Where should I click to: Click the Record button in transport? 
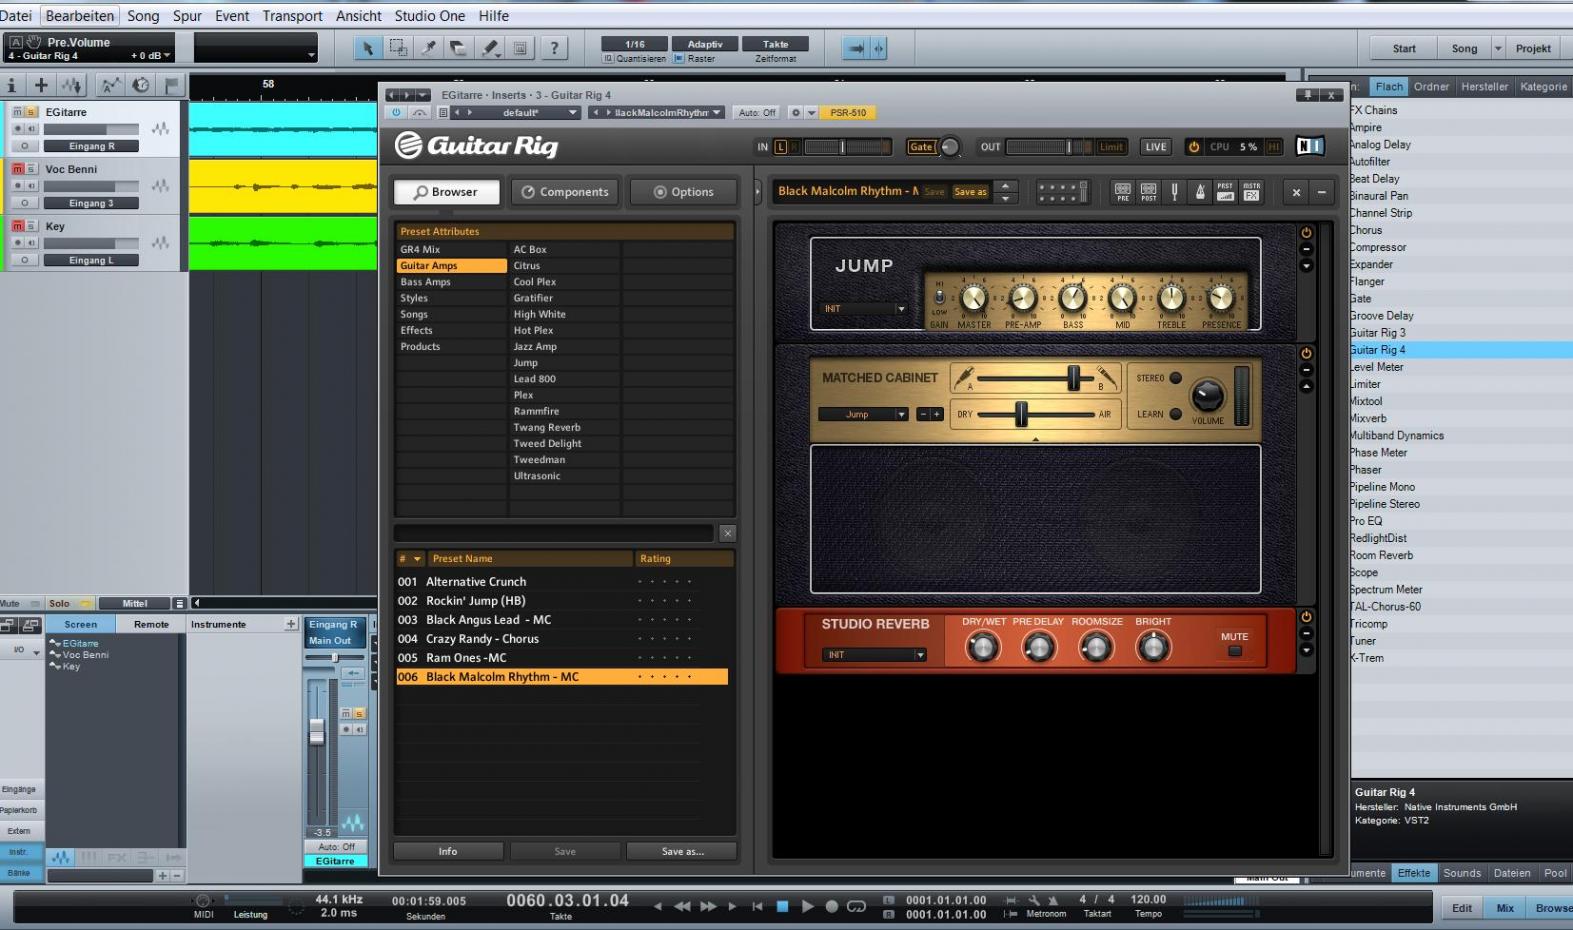[831, 906]
